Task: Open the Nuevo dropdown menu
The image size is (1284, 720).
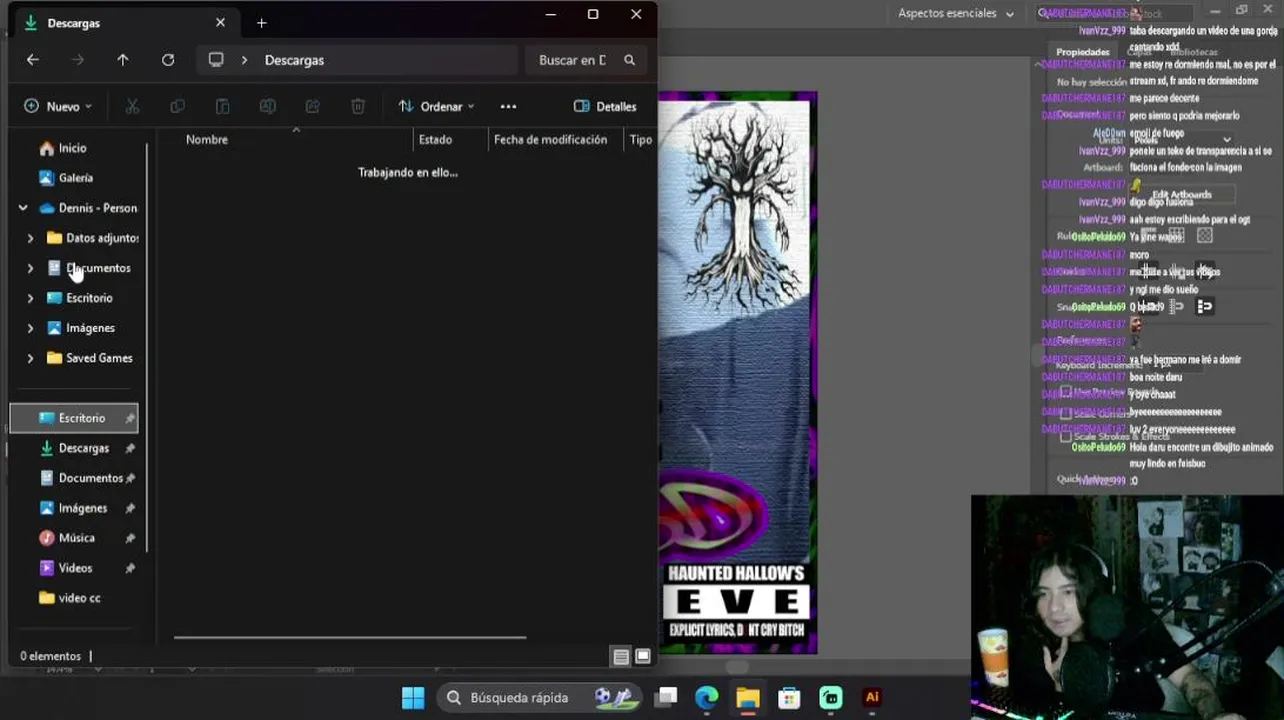Action: pyautogui.click(x=58, y=106)
